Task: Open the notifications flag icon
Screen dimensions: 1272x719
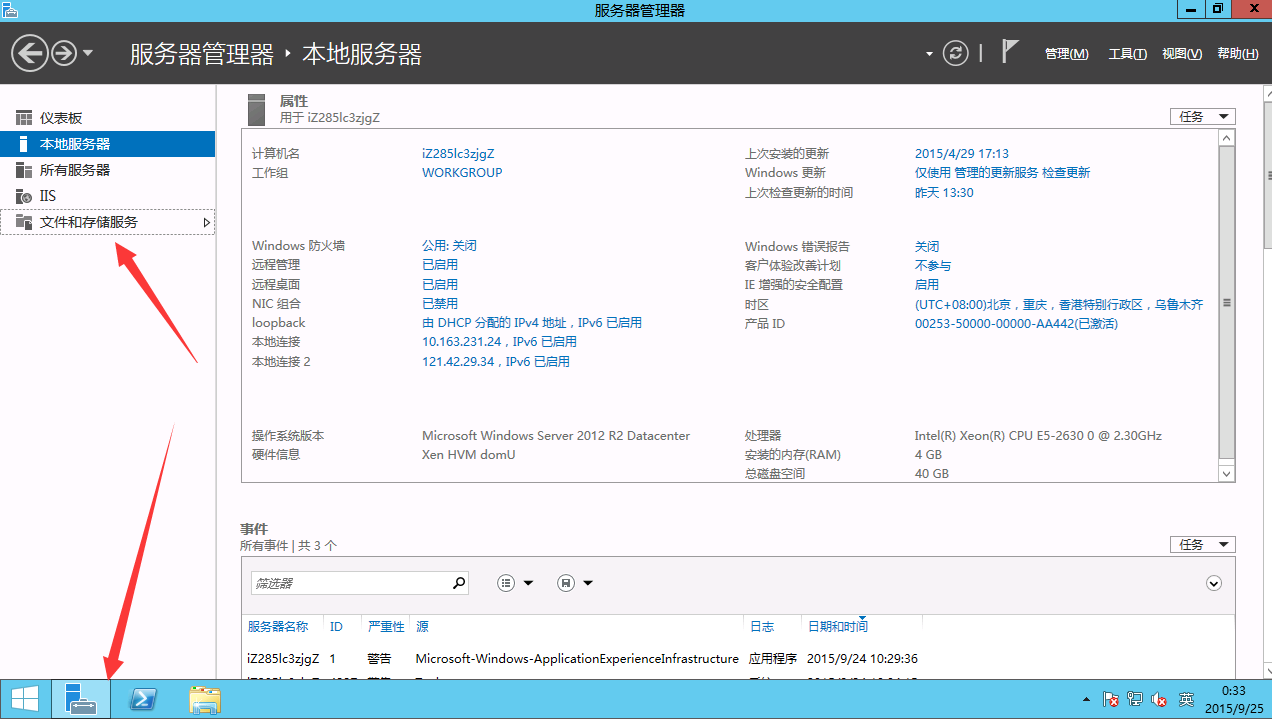Action: click(x=1010, y=52)
